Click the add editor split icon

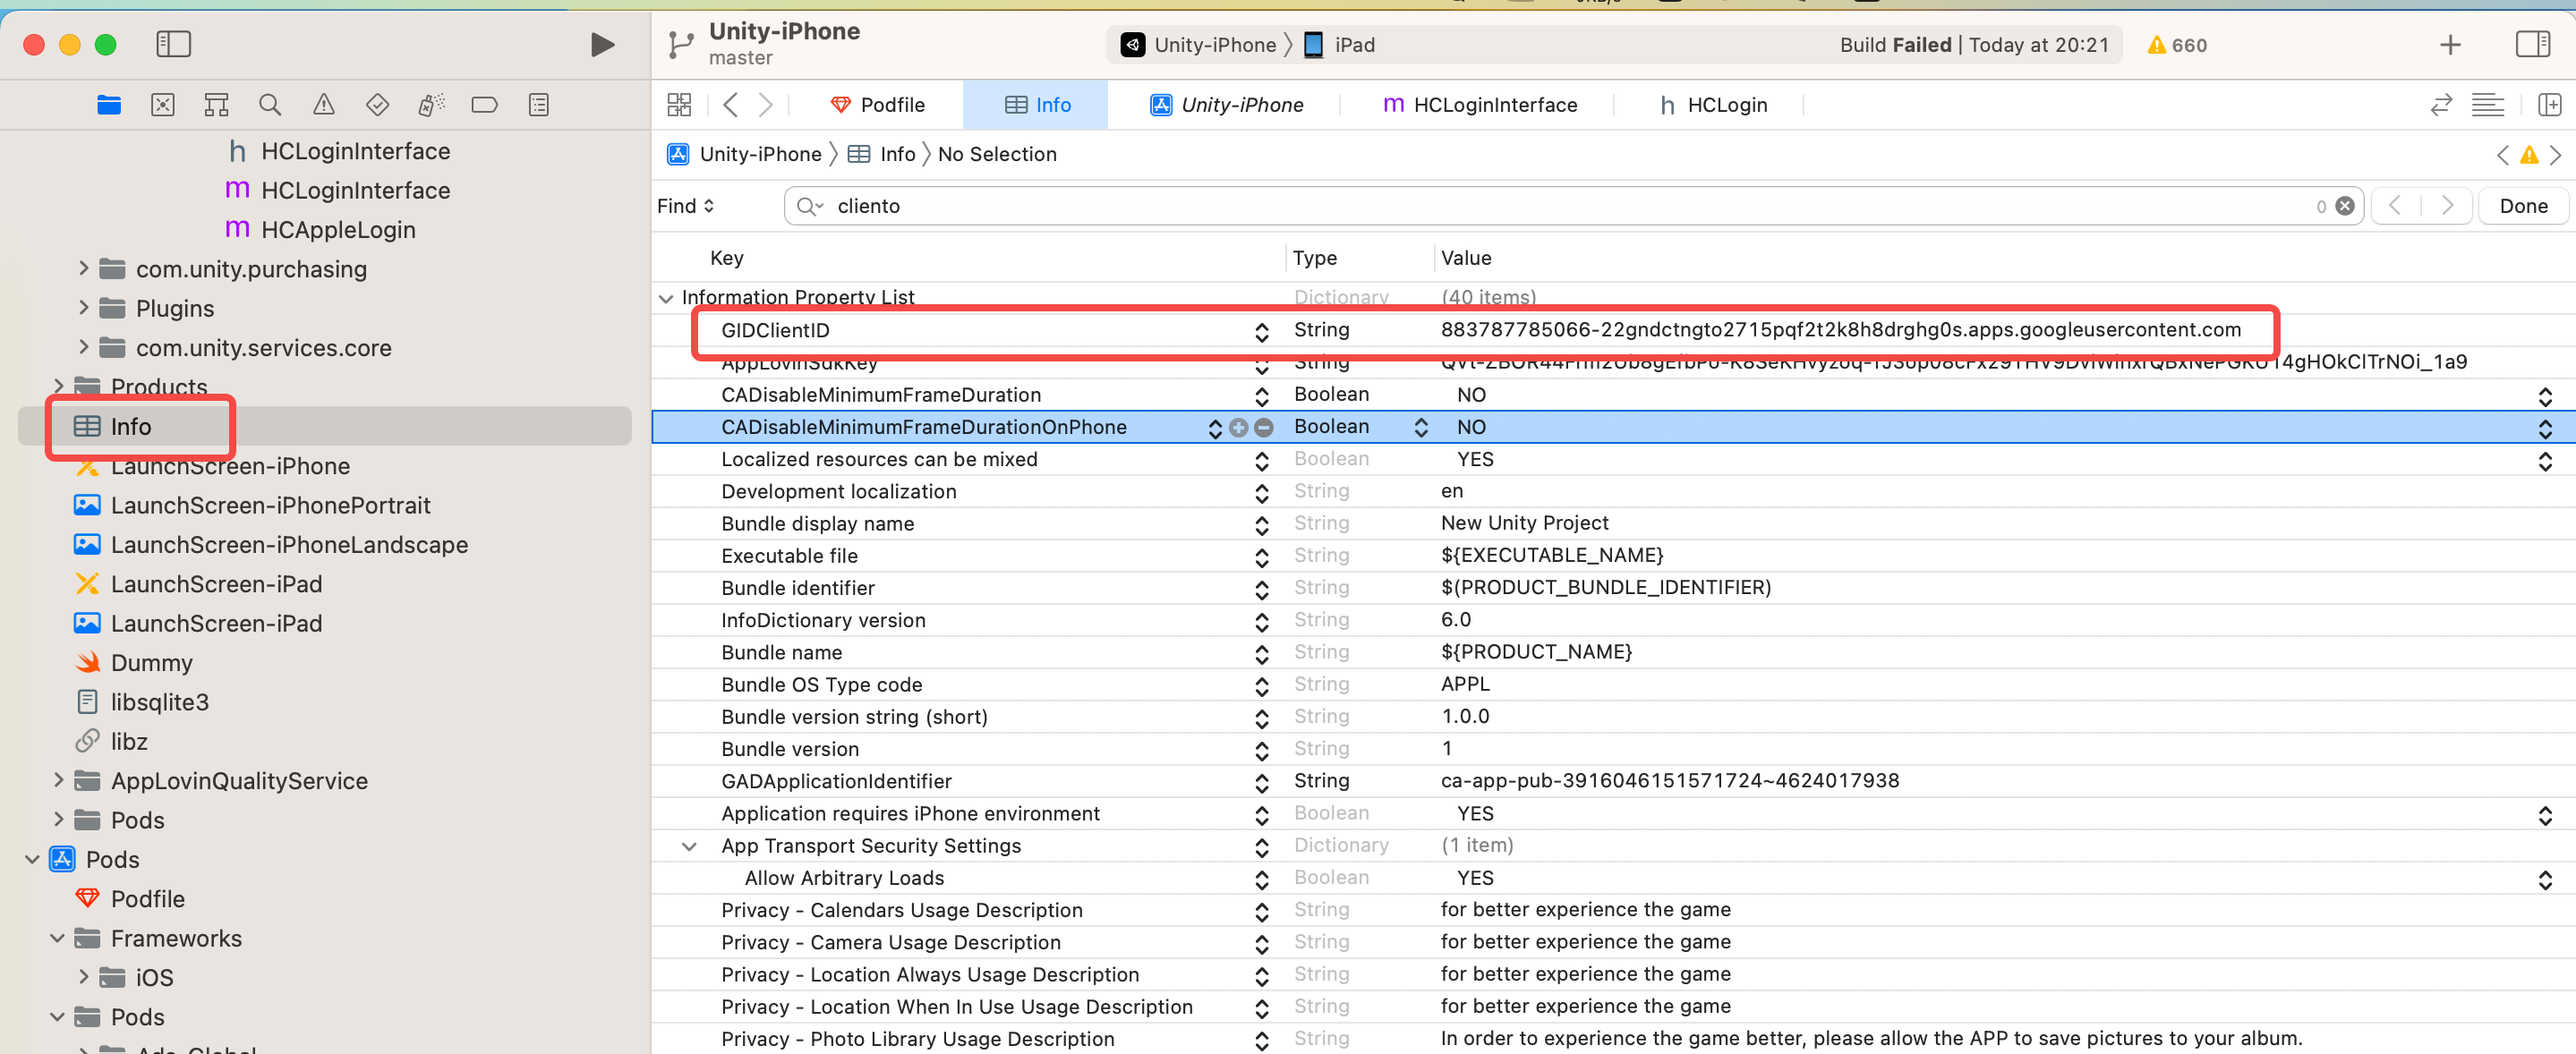2550,105
